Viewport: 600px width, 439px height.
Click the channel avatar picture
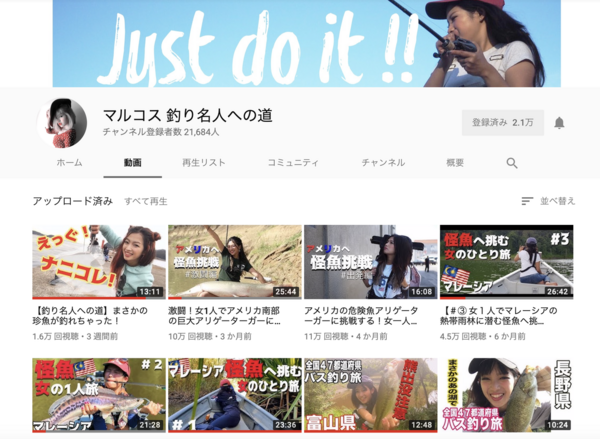tap(62, 123)
